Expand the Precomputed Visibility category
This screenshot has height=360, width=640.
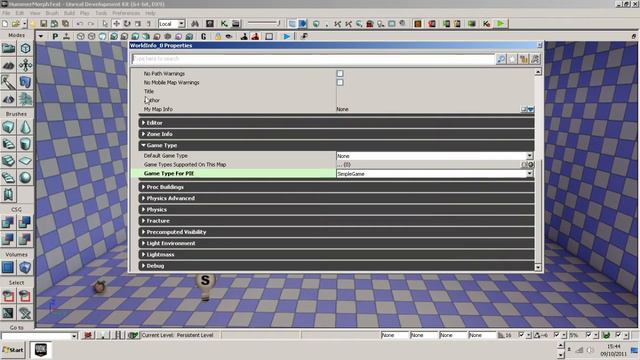pos(336,232)
